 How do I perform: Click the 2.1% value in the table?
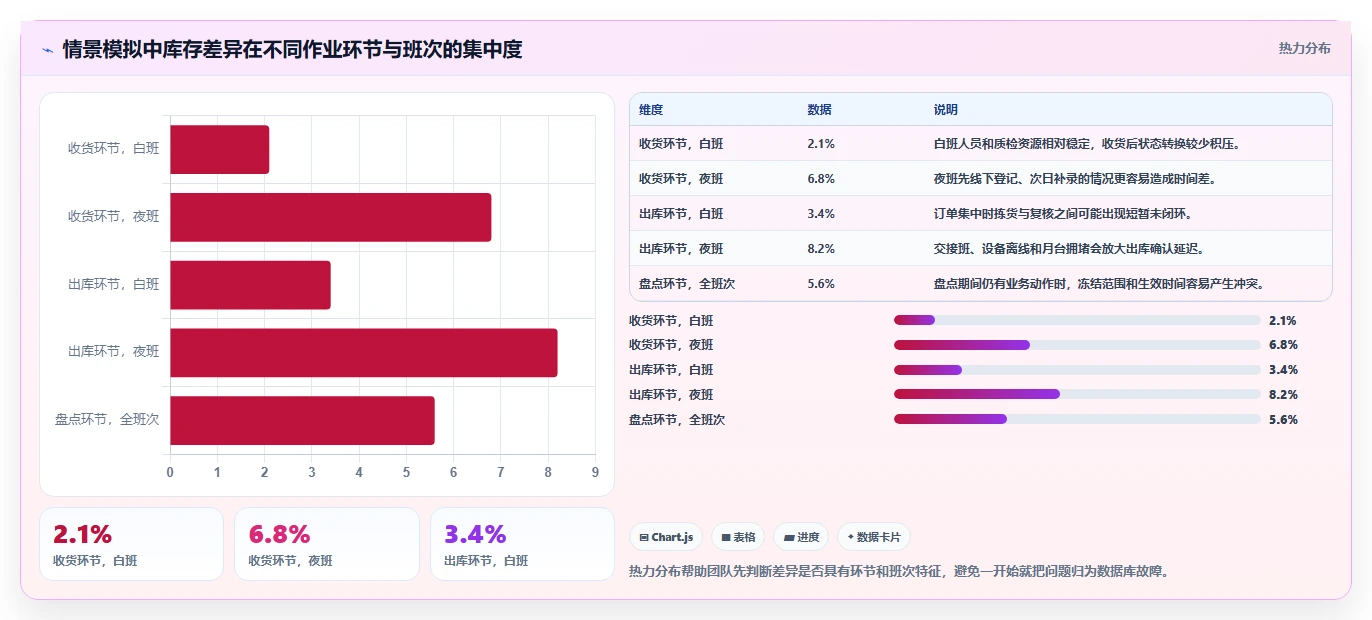(x=821, y=144)
